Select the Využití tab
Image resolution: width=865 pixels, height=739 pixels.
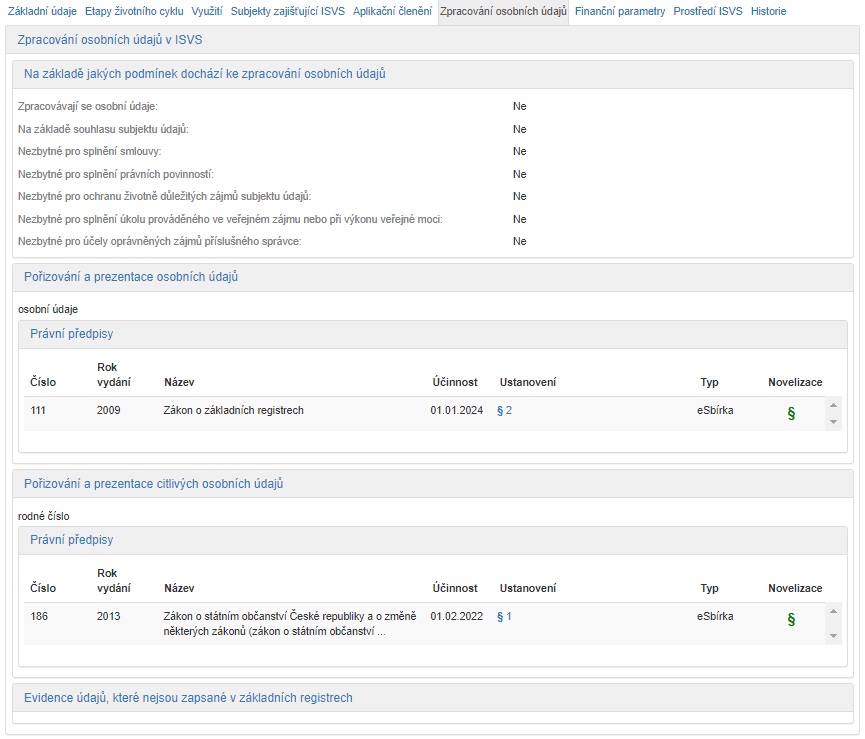point(207,11)
